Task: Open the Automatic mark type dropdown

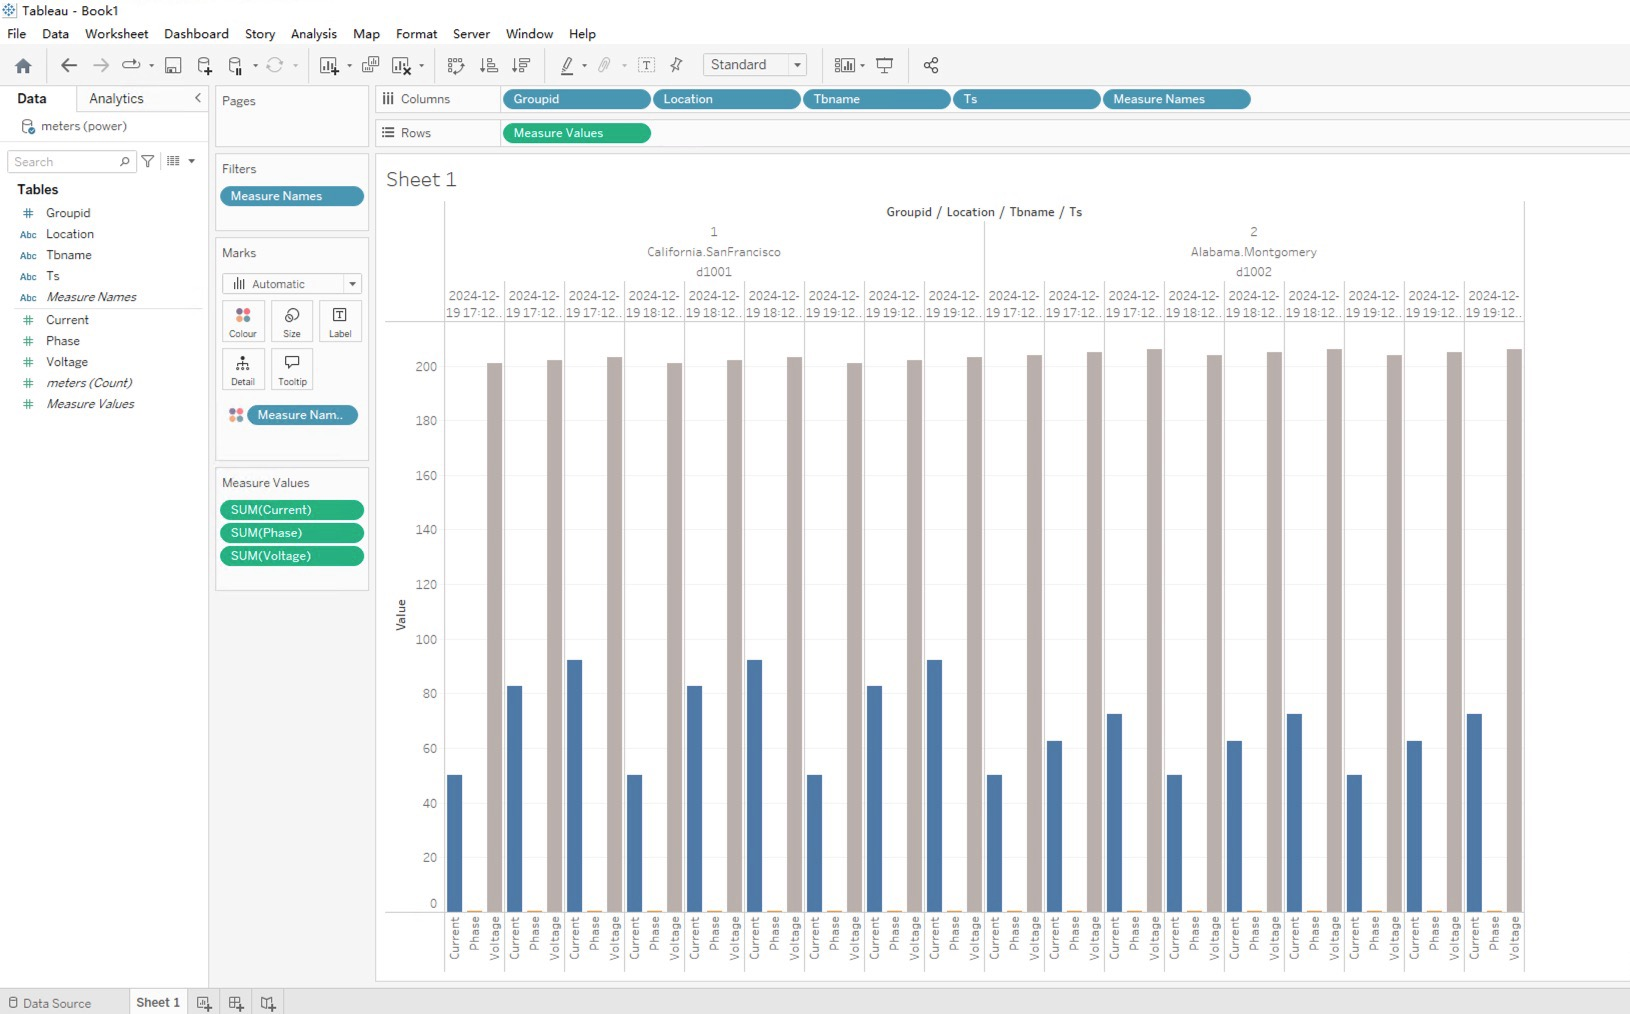Action: pos(352,284)
